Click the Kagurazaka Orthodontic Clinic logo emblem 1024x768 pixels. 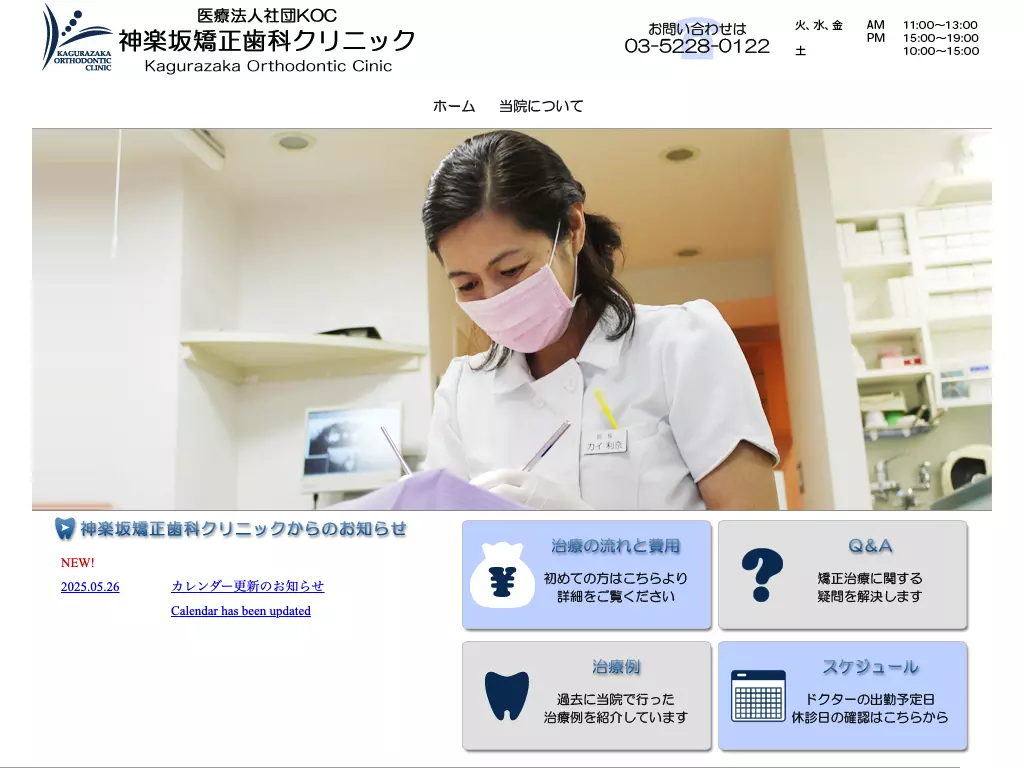coord(77,37)
